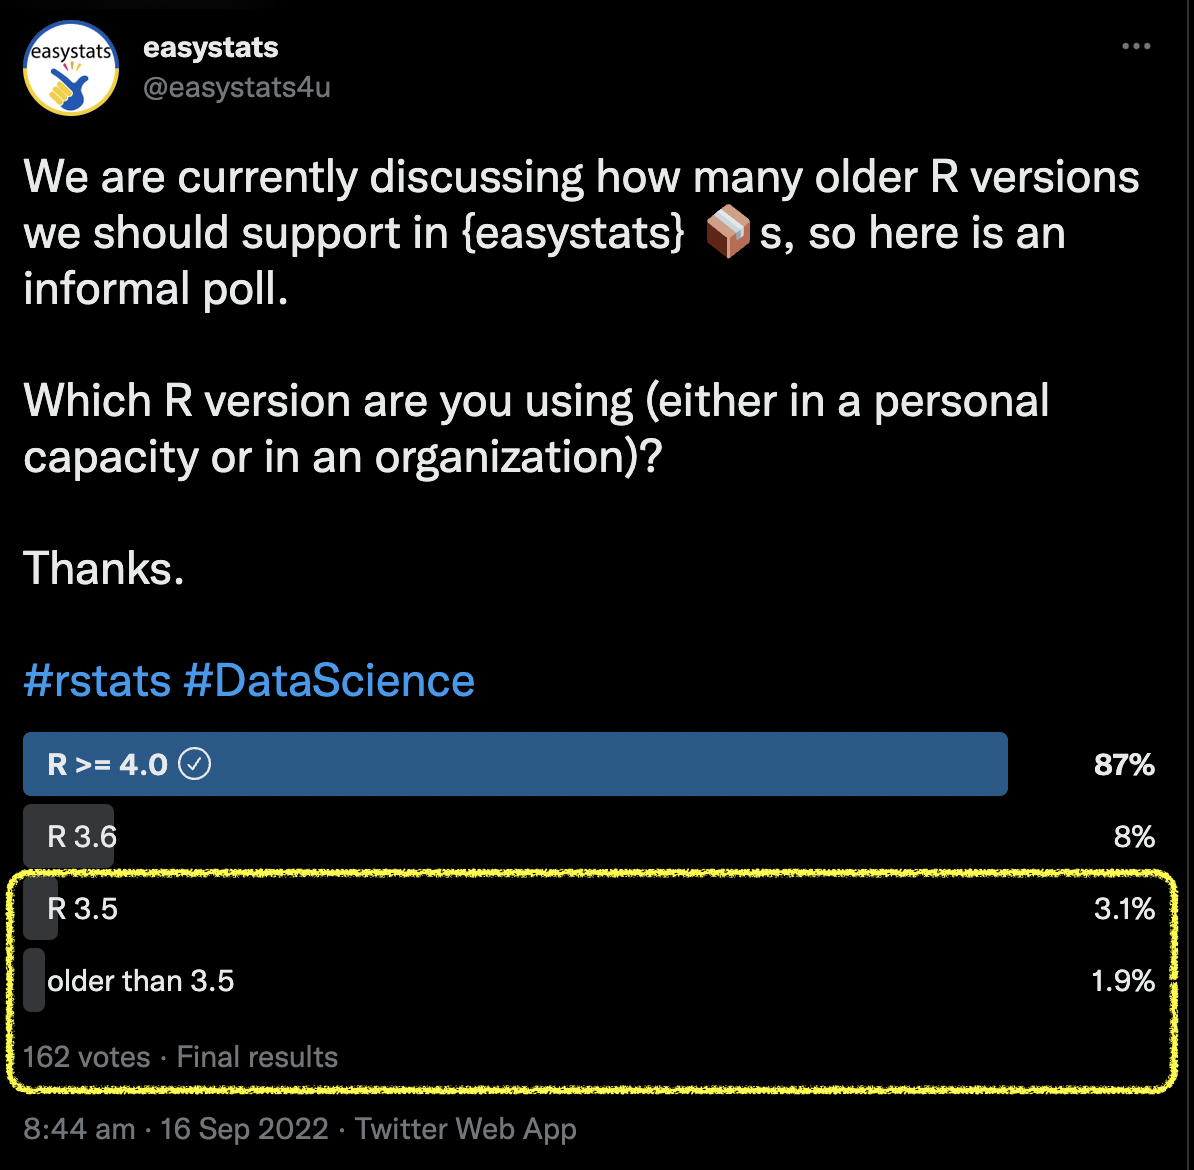Click the @easystats4u handle
Viewport: 1194px width, 1170px height.
point(237,87)
